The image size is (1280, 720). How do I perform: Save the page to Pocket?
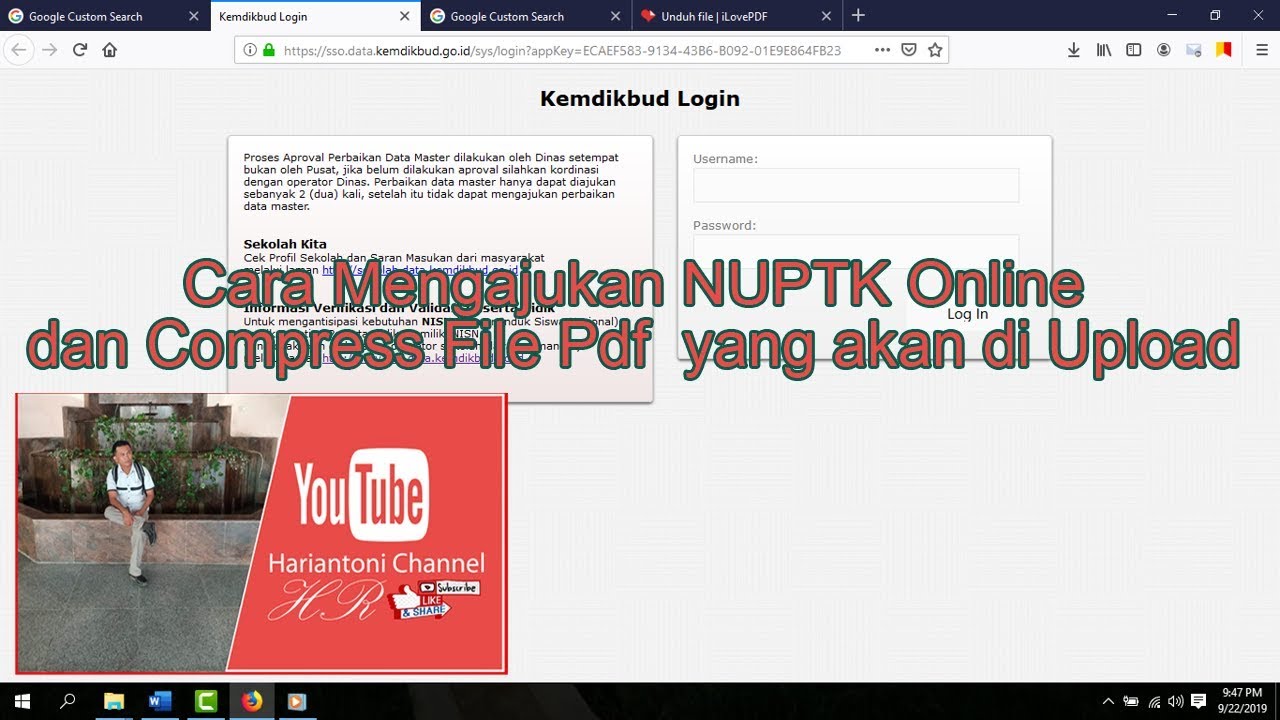tap(909, 50)
